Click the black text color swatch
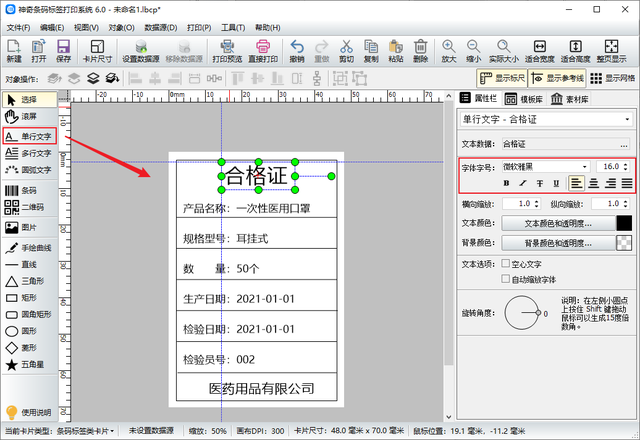The height and width of the screenshot is (440, 640). (x=624, y=223)
